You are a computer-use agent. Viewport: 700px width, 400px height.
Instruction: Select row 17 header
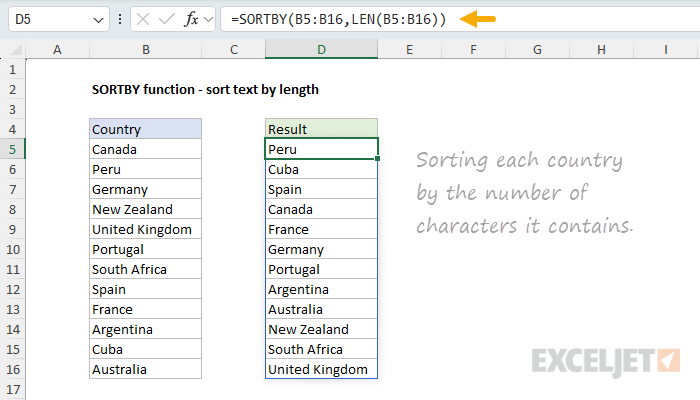click(x=12, y=389)
